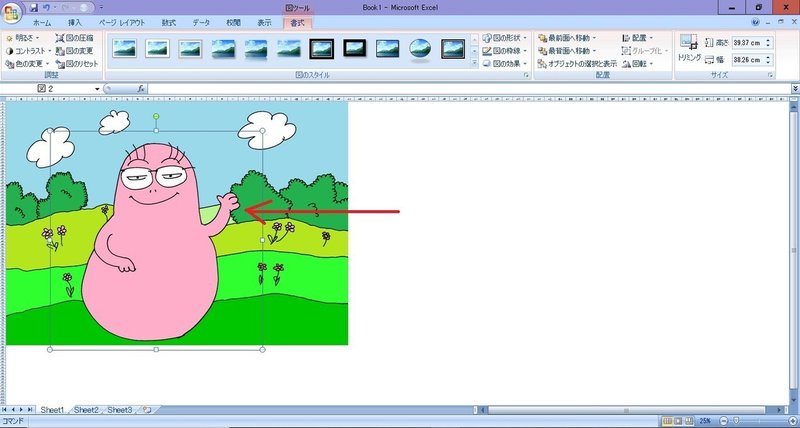Open the 色の変更 recolor dropdown
This screenshot has width=800, height=428.
pos(27,64)
